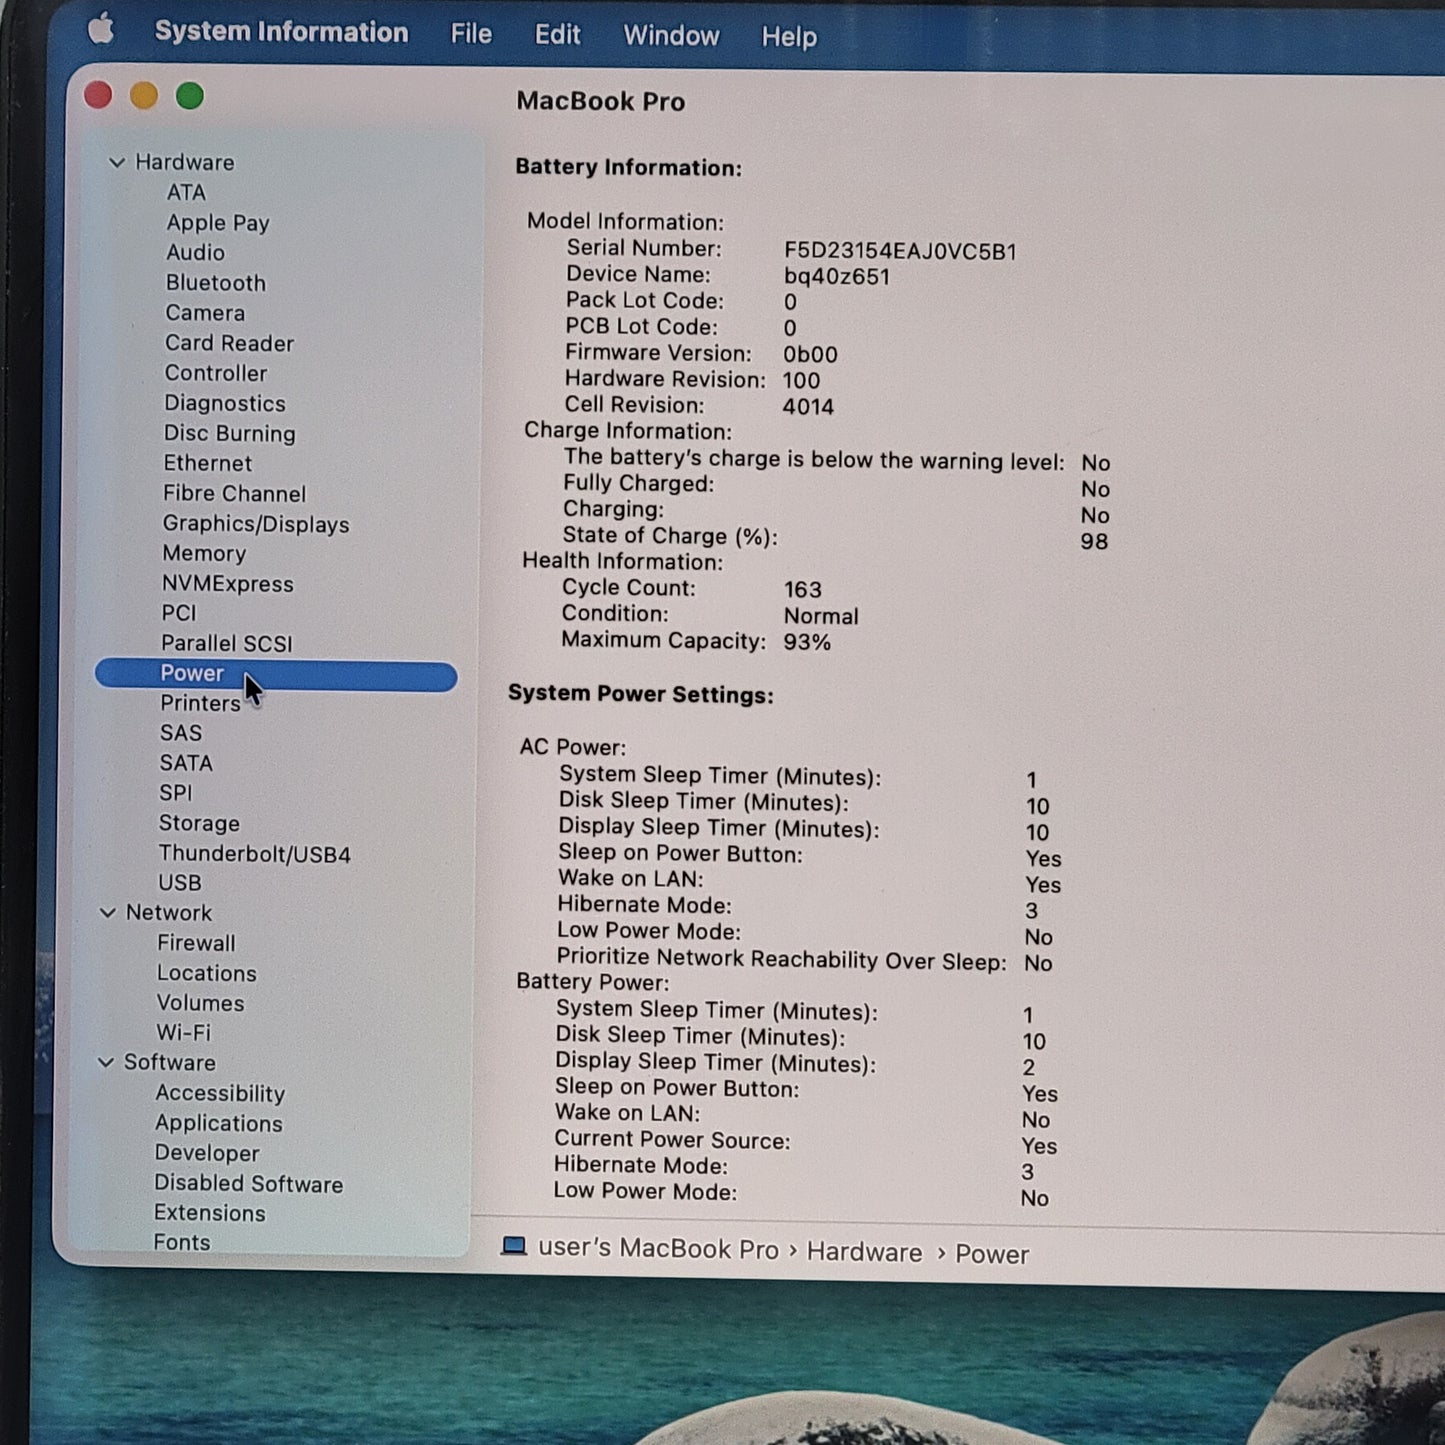Open the Help menu
This screenshot has width=1445, height=1445.
point(789,37)
